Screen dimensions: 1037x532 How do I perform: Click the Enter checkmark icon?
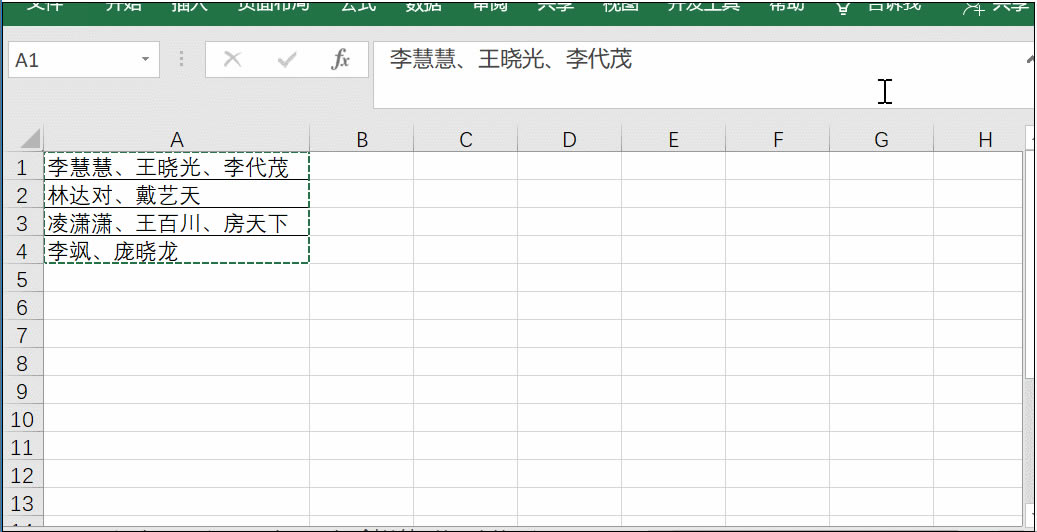[x=287, y=60]
